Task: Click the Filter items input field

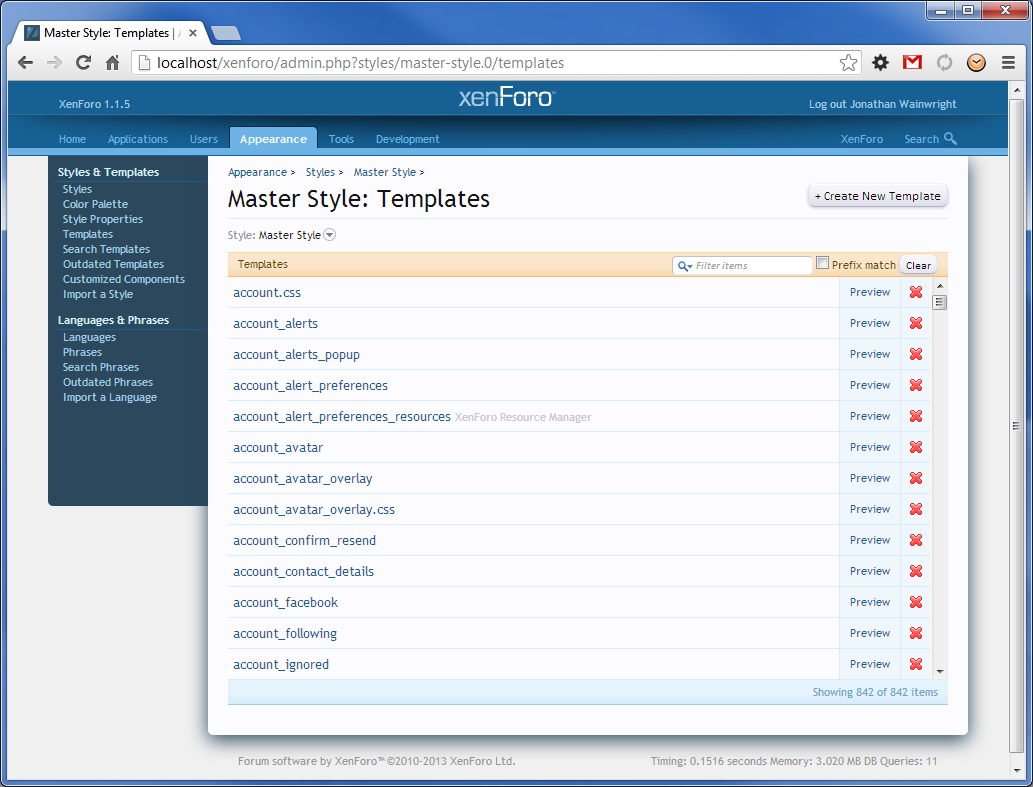Action: 752,266
